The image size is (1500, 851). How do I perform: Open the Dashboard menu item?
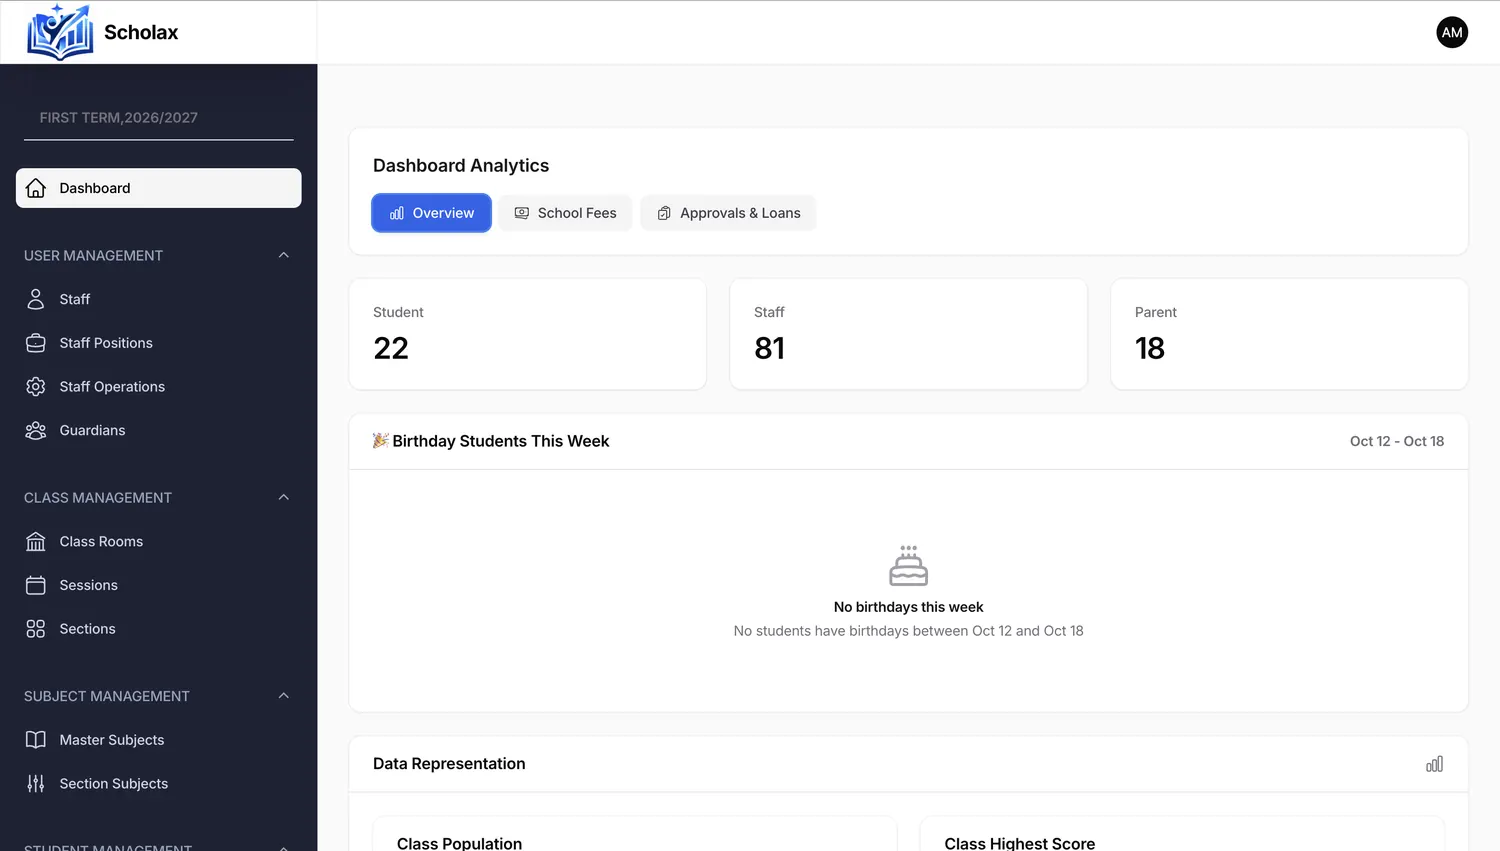(158, 188)
